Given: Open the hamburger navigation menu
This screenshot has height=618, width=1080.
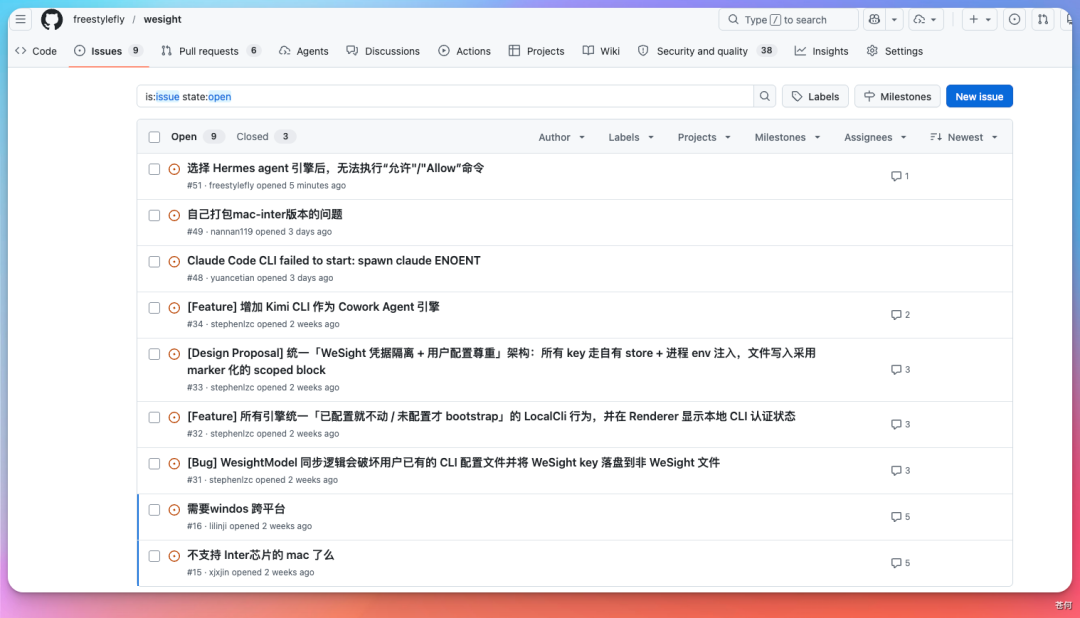Looking at the screenshot, I should 21,19.
